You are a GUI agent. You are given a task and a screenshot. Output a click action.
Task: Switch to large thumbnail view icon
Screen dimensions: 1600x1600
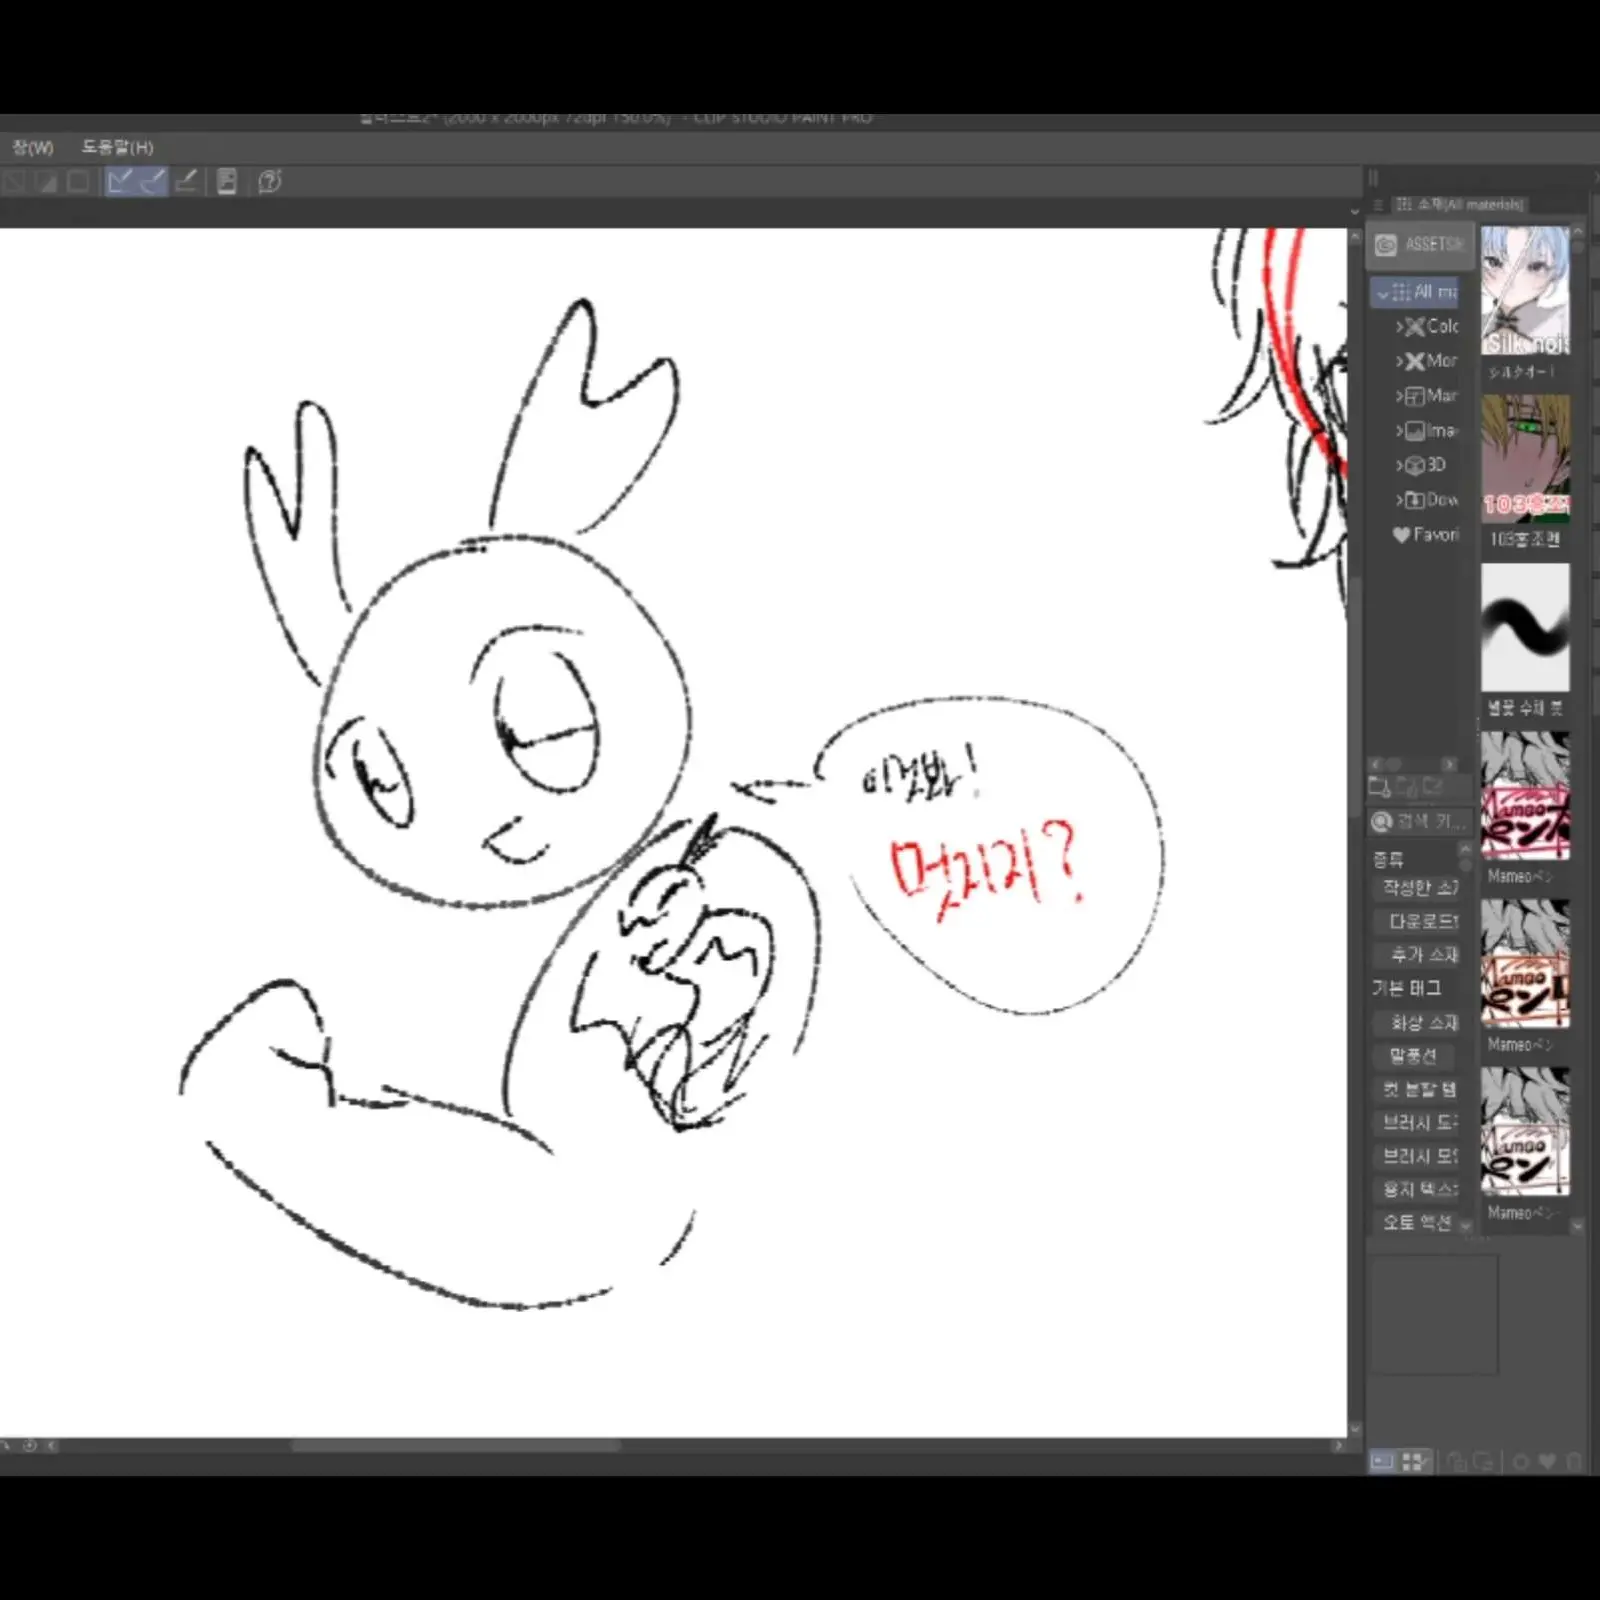click(1383, 1462)
